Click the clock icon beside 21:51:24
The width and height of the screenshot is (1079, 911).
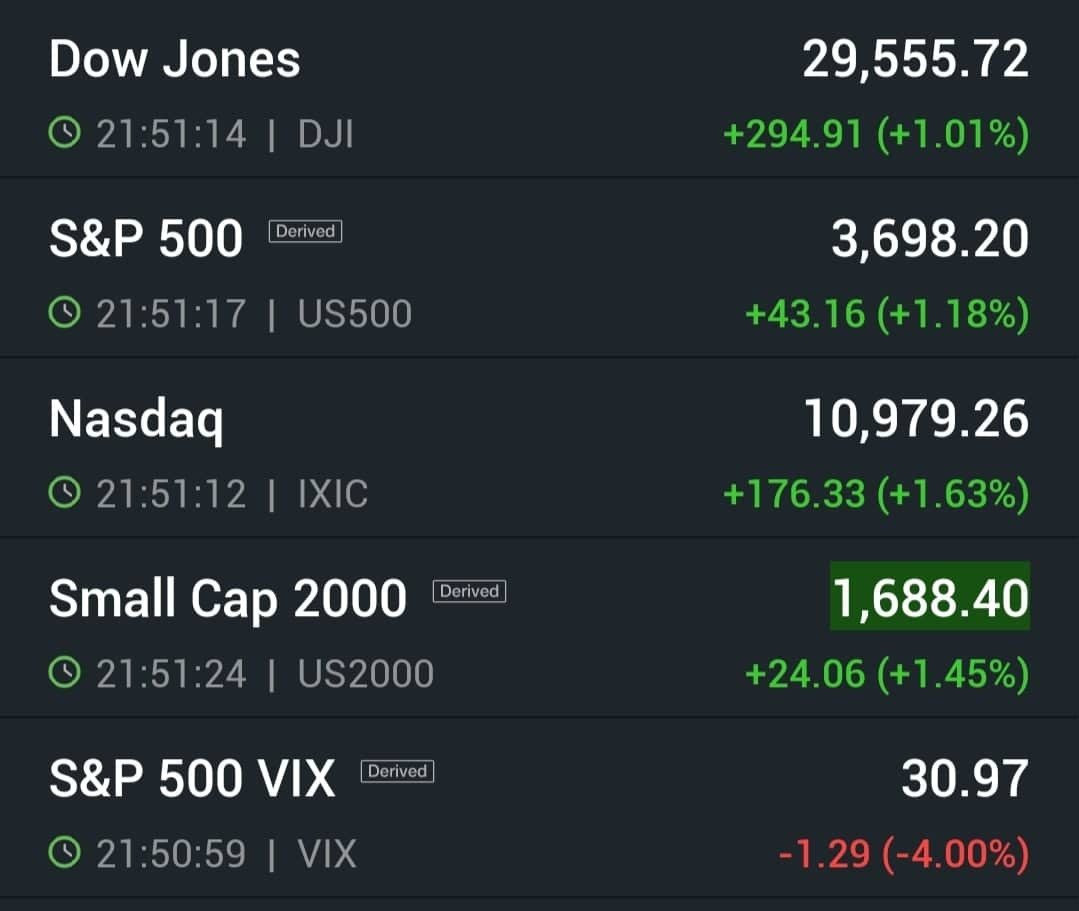[x=65, y=672]
